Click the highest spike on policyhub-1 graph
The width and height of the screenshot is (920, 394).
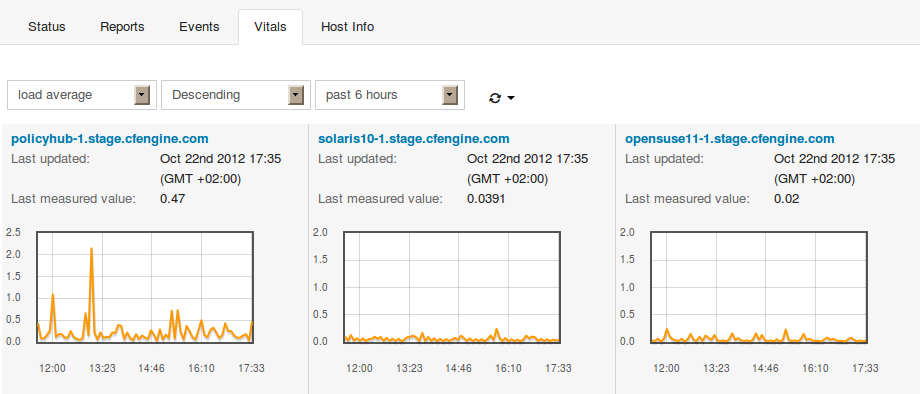coord(92,249)
